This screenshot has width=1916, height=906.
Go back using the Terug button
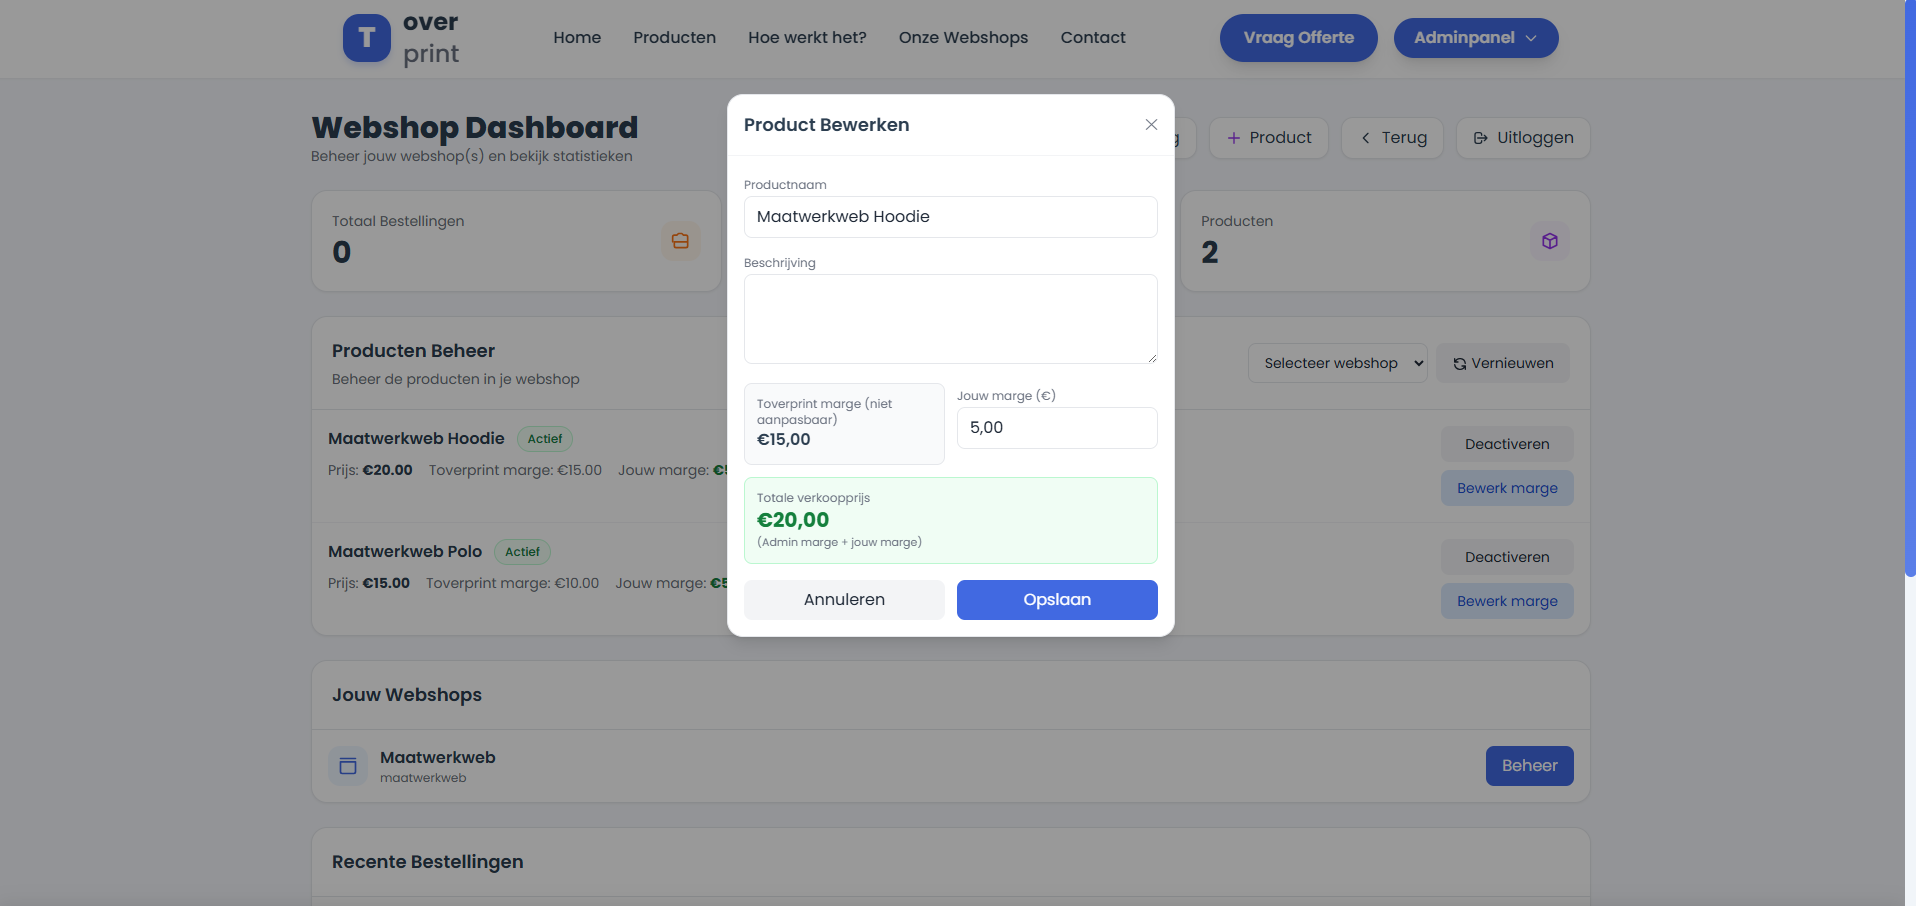pyautogui.click(x=1392, y=138)
